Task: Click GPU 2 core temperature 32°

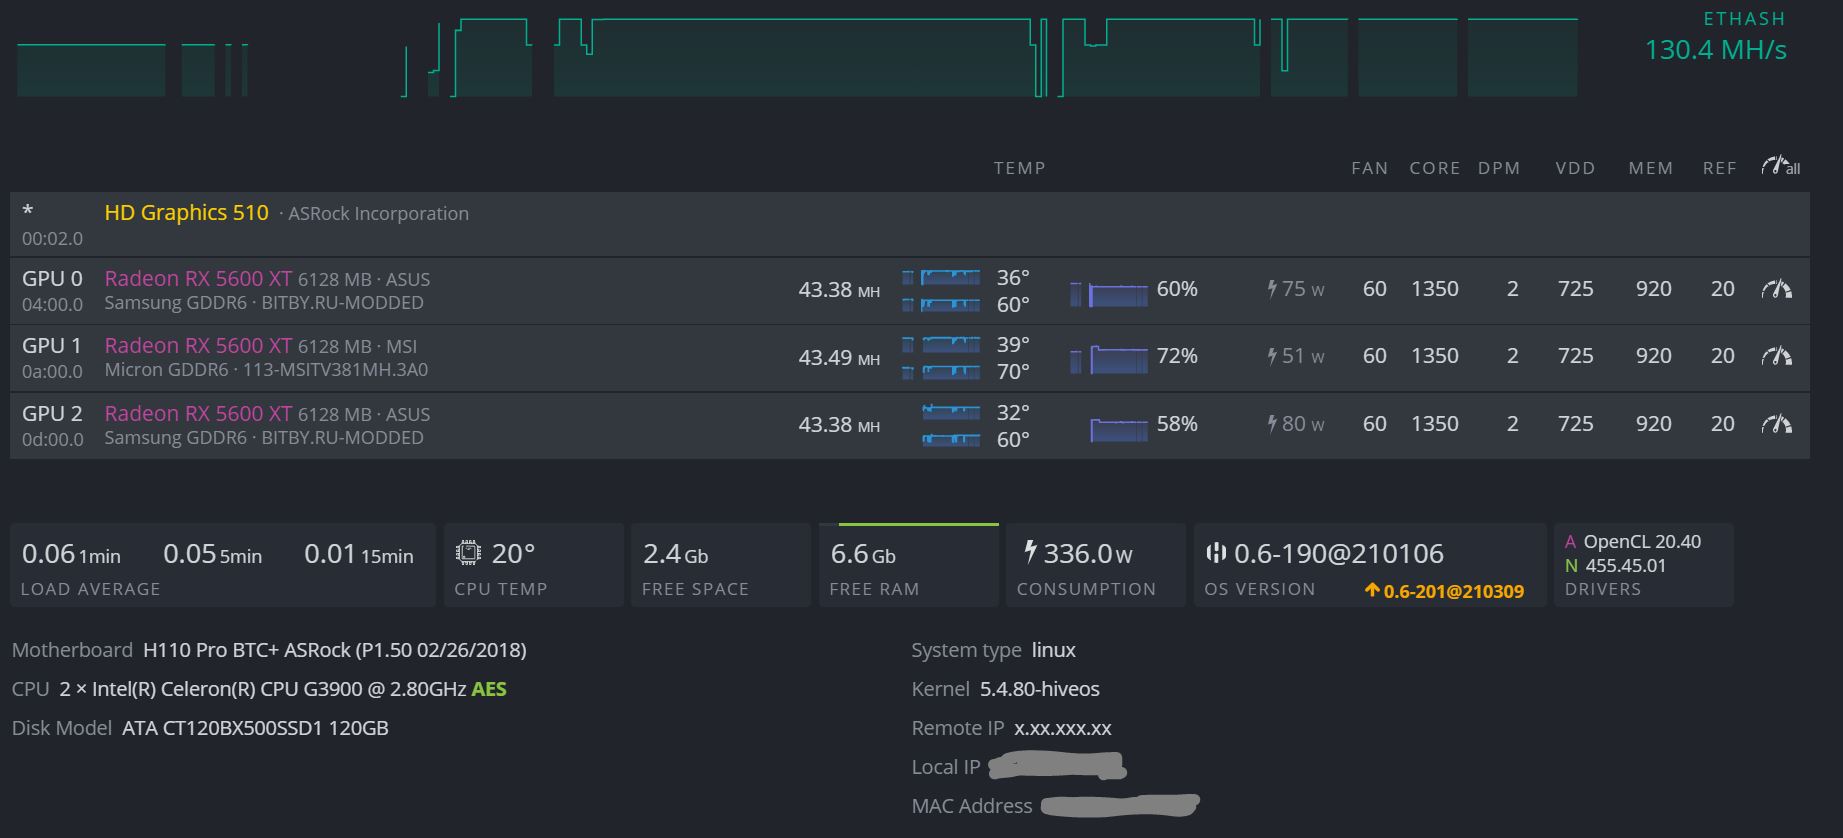Action: coord(1013,412)
